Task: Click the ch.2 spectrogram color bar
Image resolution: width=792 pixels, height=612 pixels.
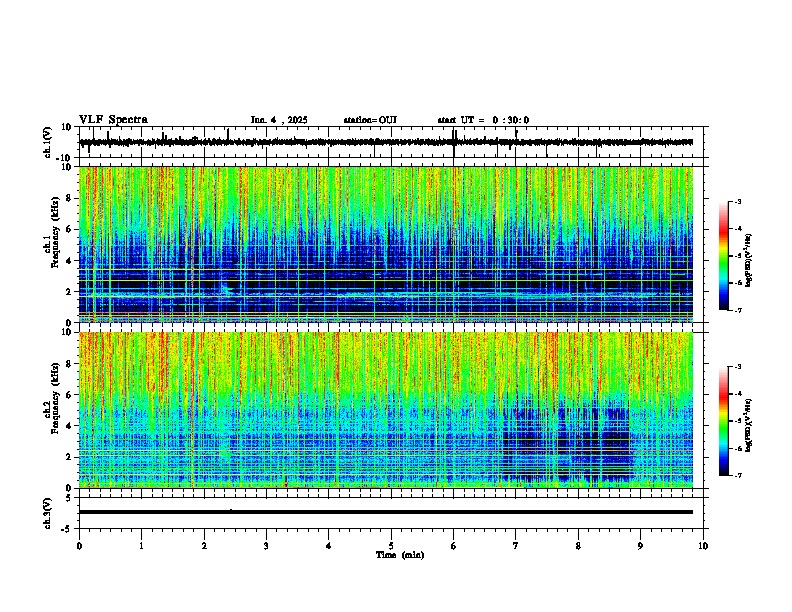Action: (x=723, y=421)
